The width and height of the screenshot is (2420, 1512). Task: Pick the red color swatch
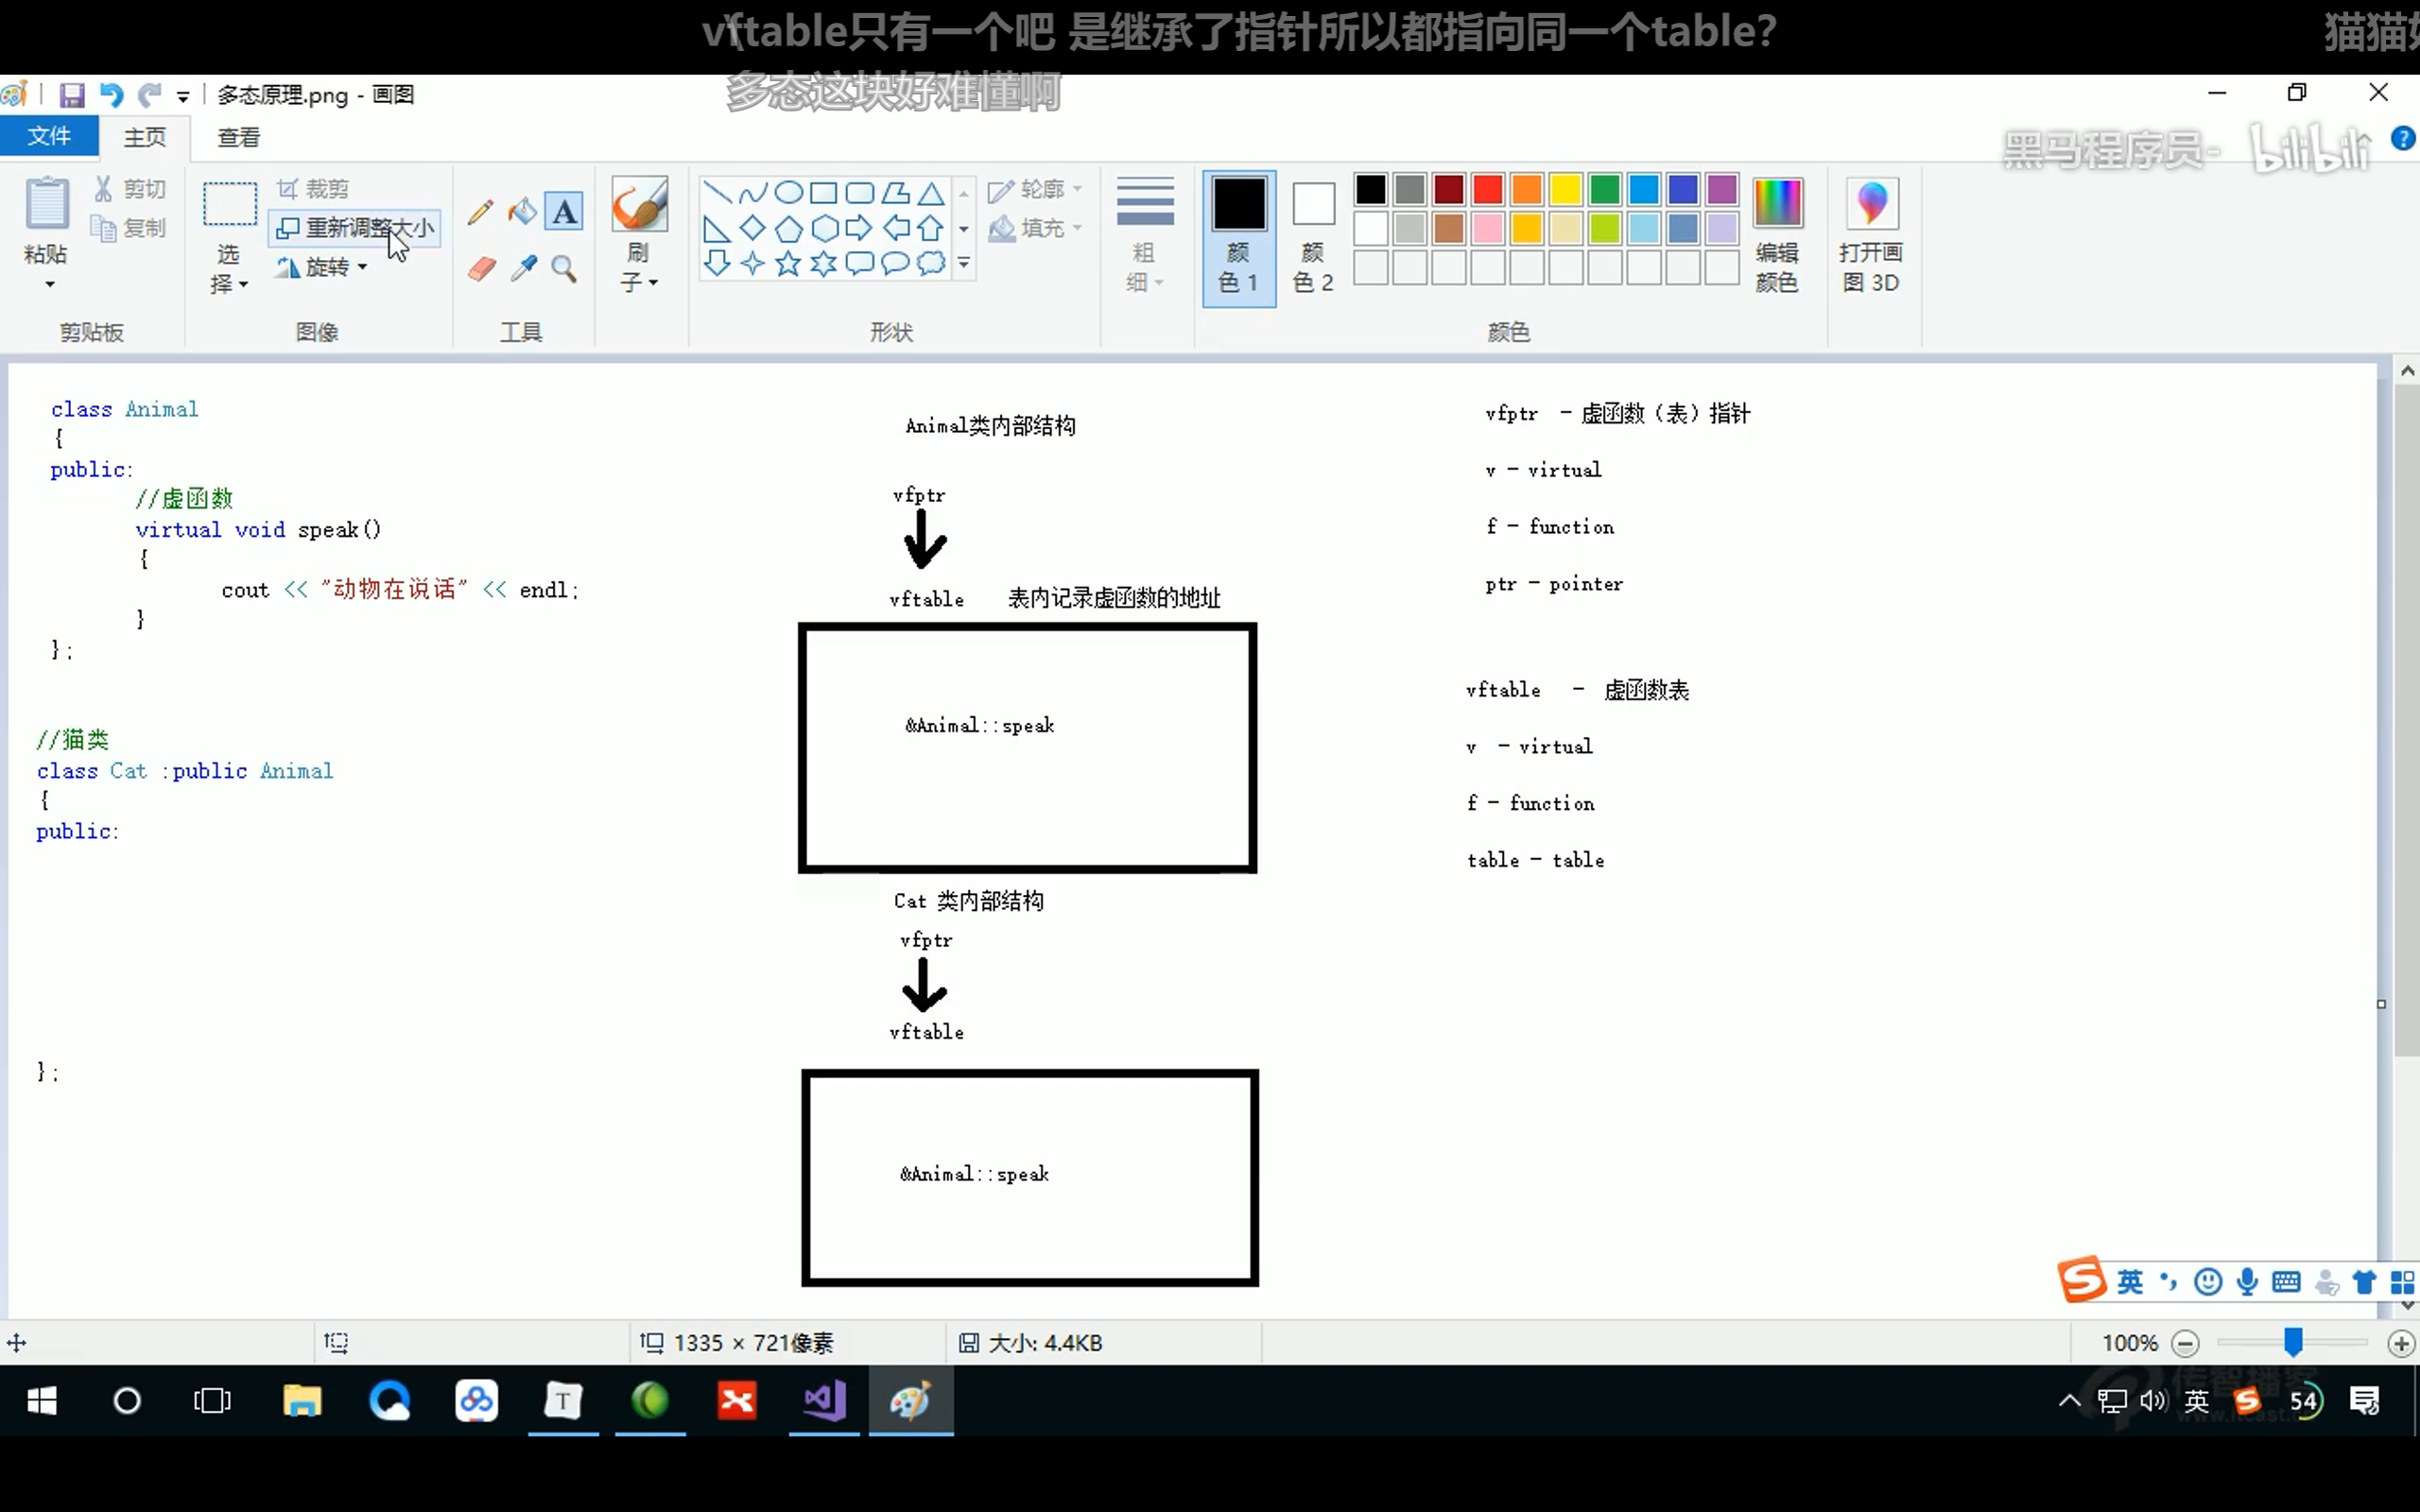[x=1487, y=189]
